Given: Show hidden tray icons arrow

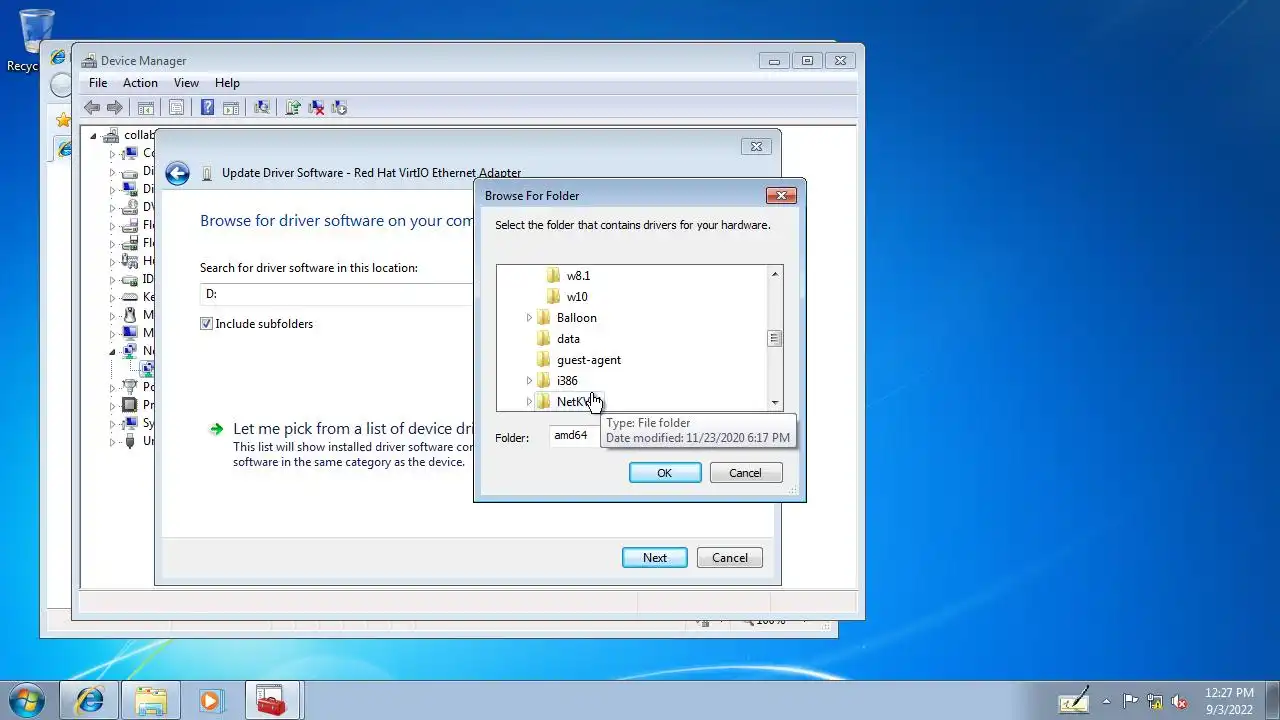Looking at the screenshot, I should point(1106,701).
